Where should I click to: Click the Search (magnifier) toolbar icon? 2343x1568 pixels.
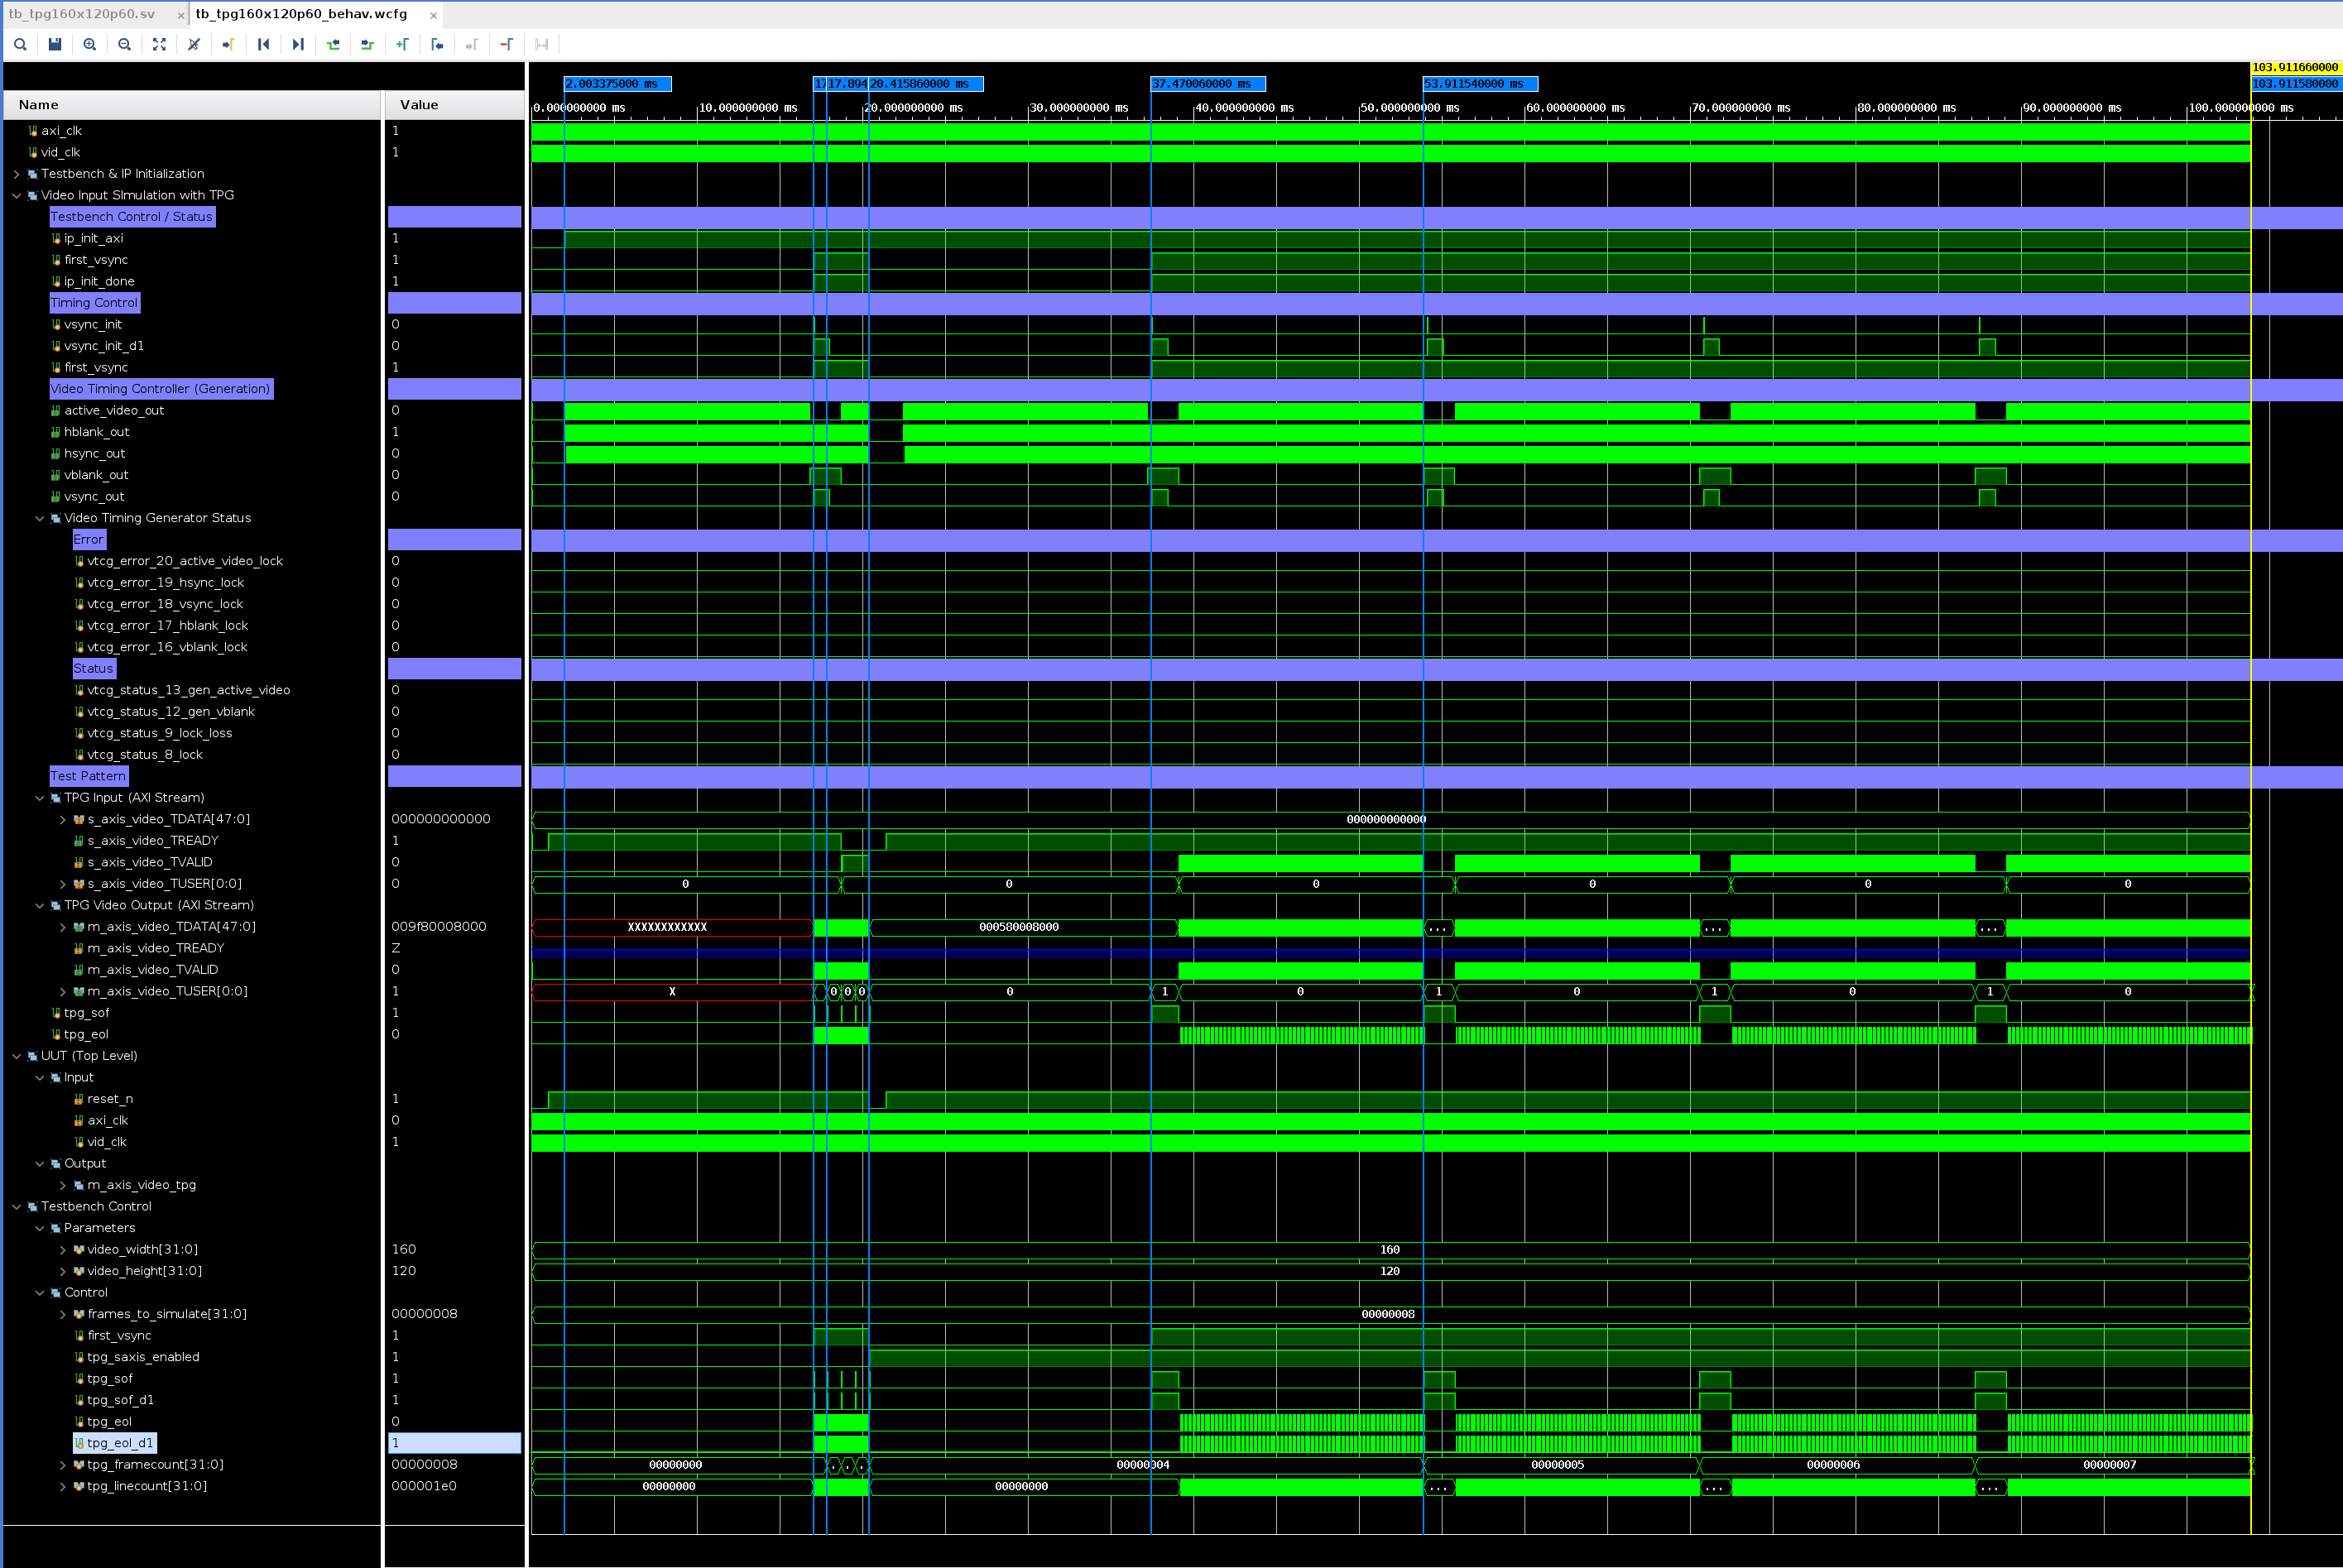[x=20, y=44]
